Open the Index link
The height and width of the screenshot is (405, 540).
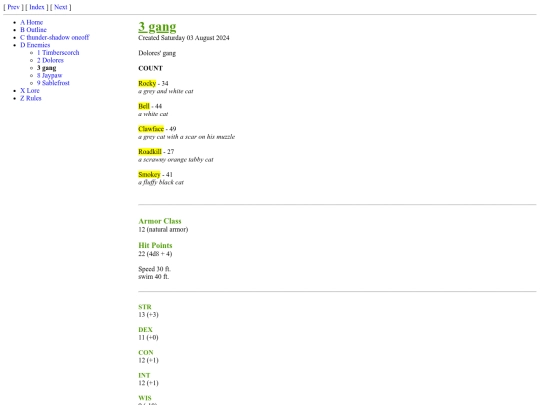pos(37,7)
